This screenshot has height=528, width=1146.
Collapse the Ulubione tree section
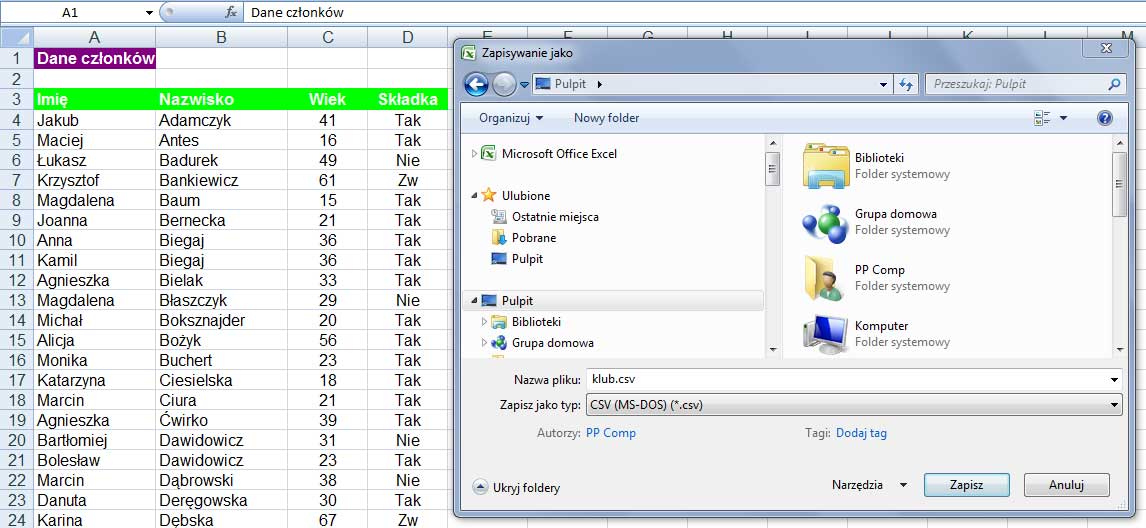[475, 196]
